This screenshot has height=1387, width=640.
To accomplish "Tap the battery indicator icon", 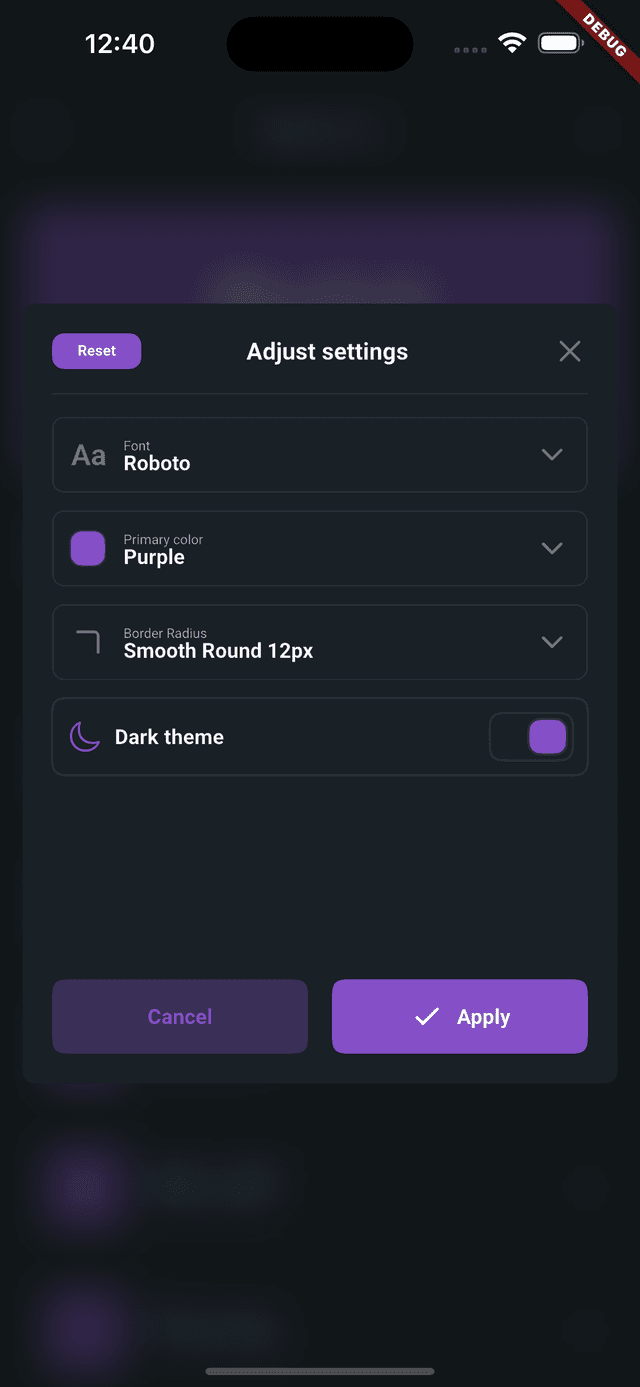I will [560, 44].
